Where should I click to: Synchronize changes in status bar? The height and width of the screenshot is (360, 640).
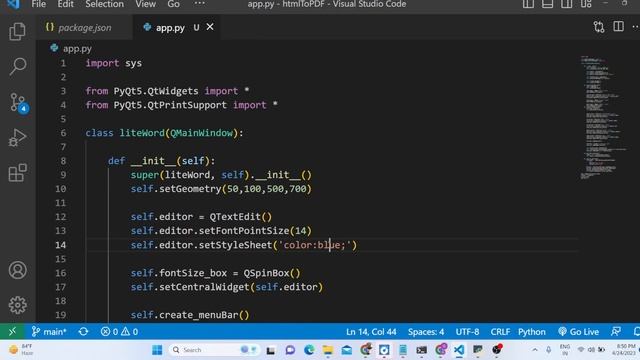[83, 331]
